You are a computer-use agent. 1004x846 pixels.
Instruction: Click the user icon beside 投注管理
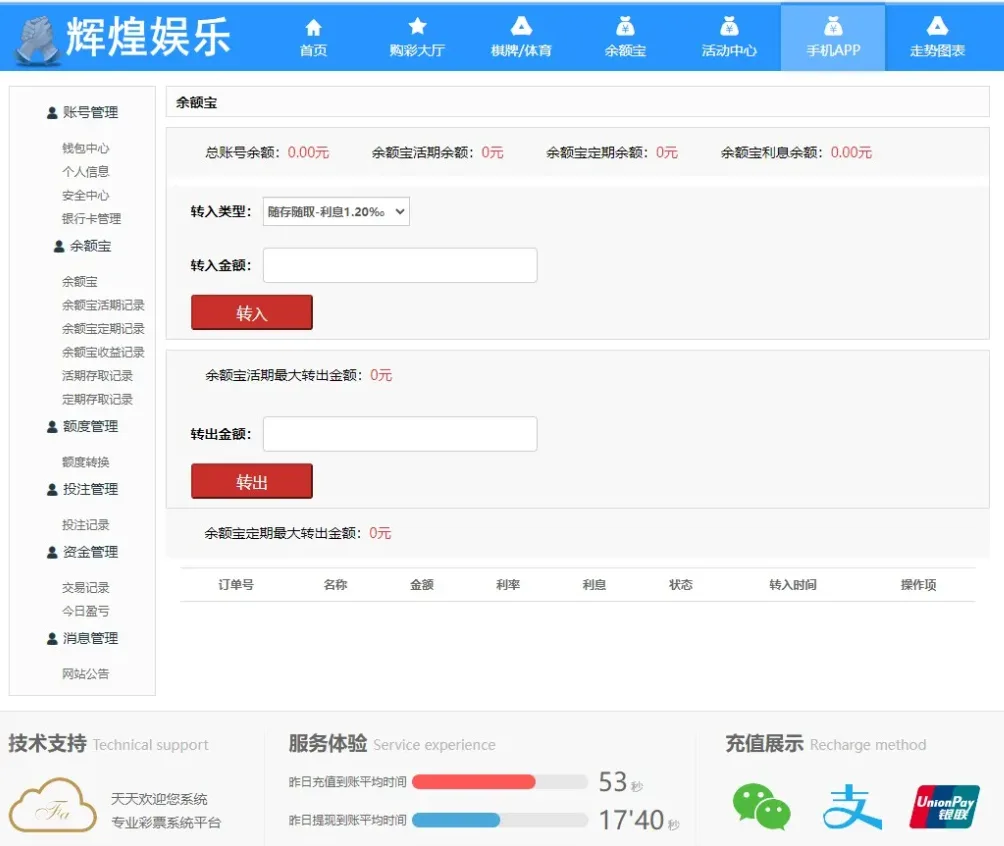53,490
